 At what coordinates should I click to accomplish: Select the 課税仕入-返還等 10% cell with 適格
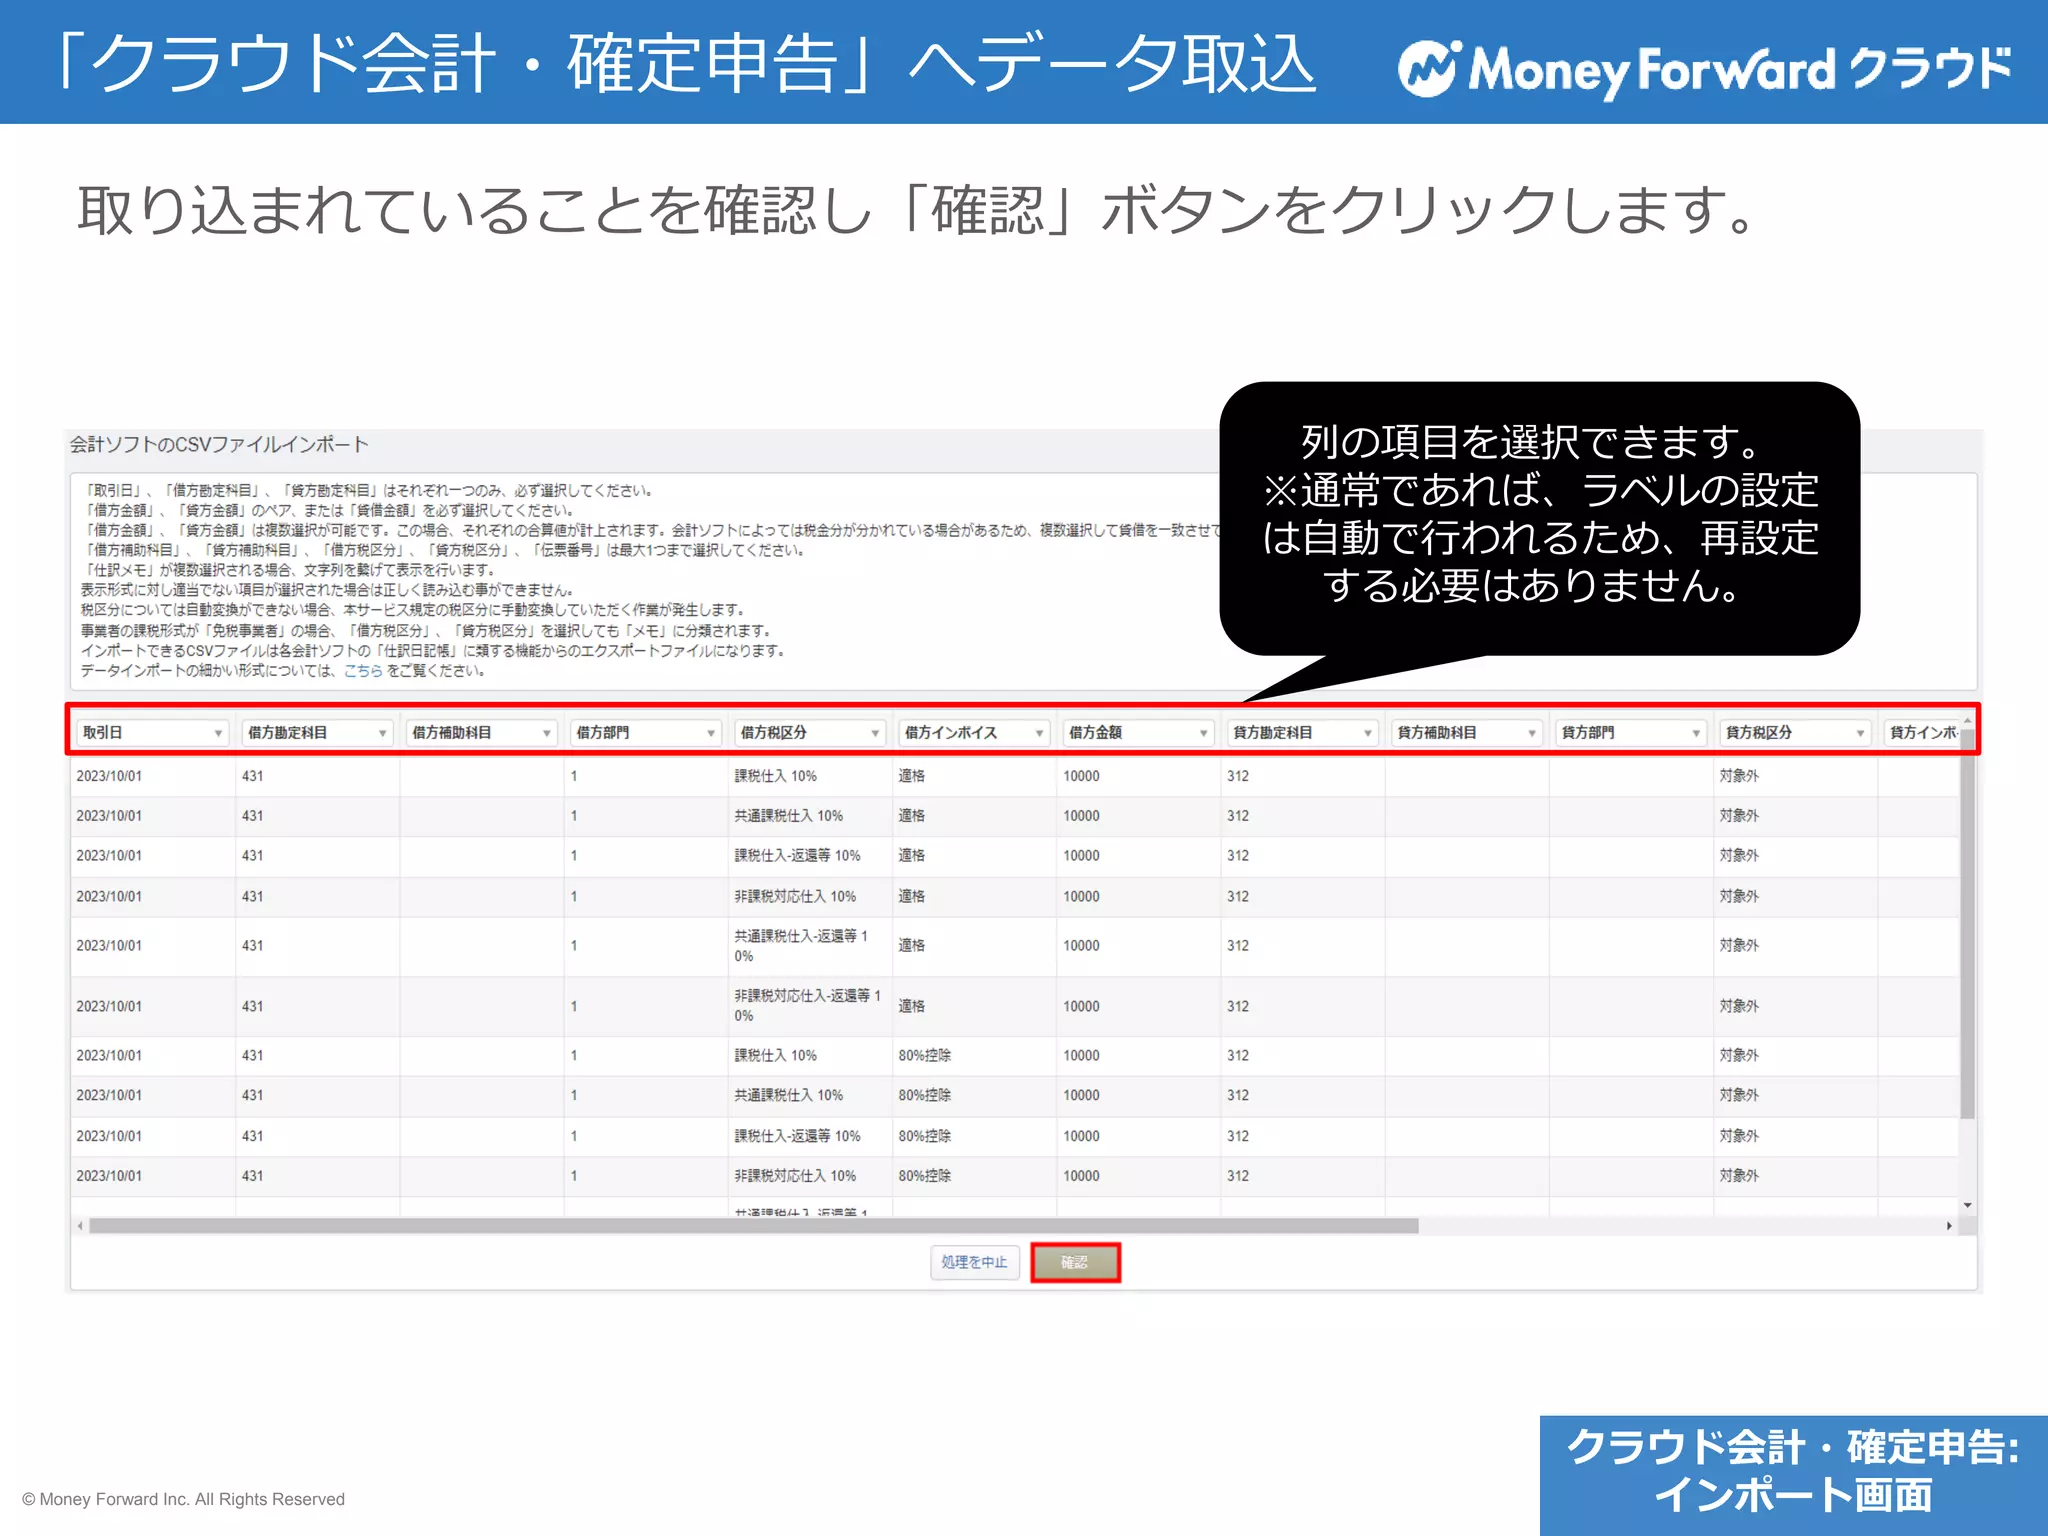[810, 856]
